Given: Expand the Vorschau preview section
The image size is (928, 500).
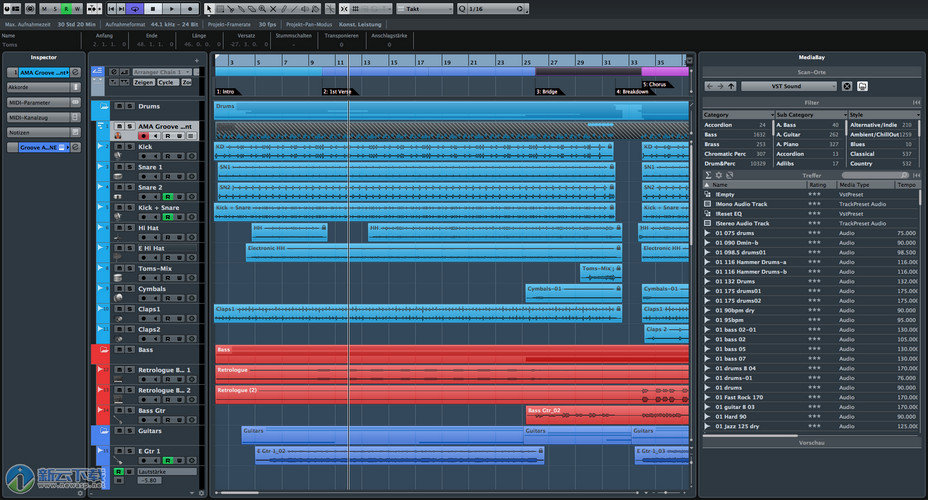Looking at the screenshot, I should pos(811,443).
